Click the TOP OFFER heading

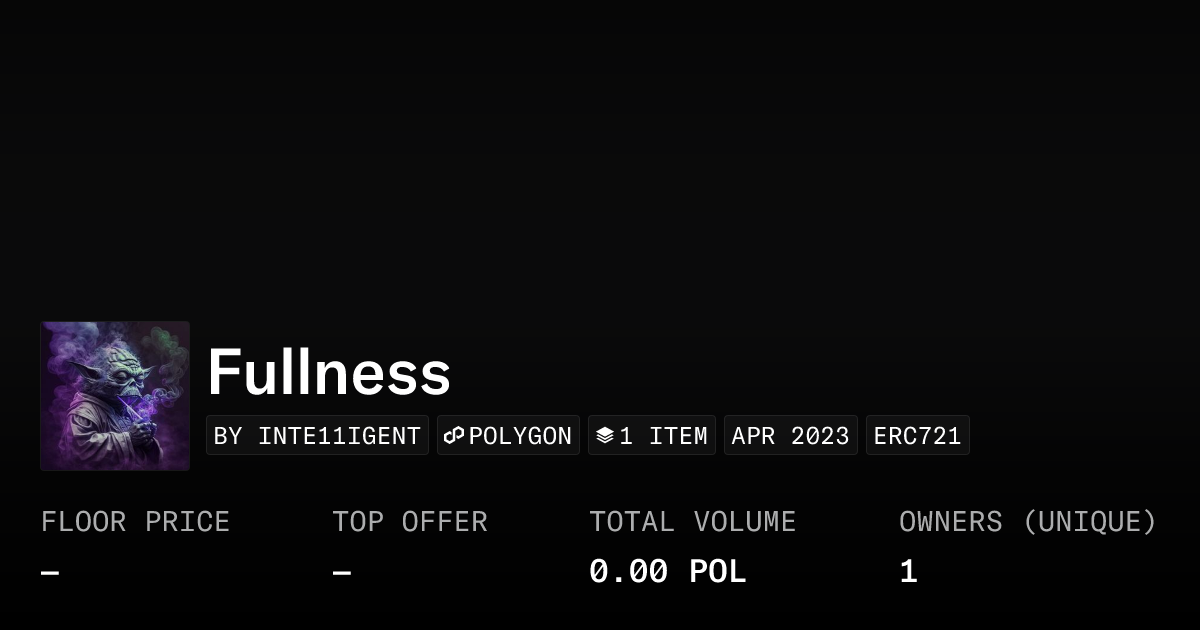(409, 521)
